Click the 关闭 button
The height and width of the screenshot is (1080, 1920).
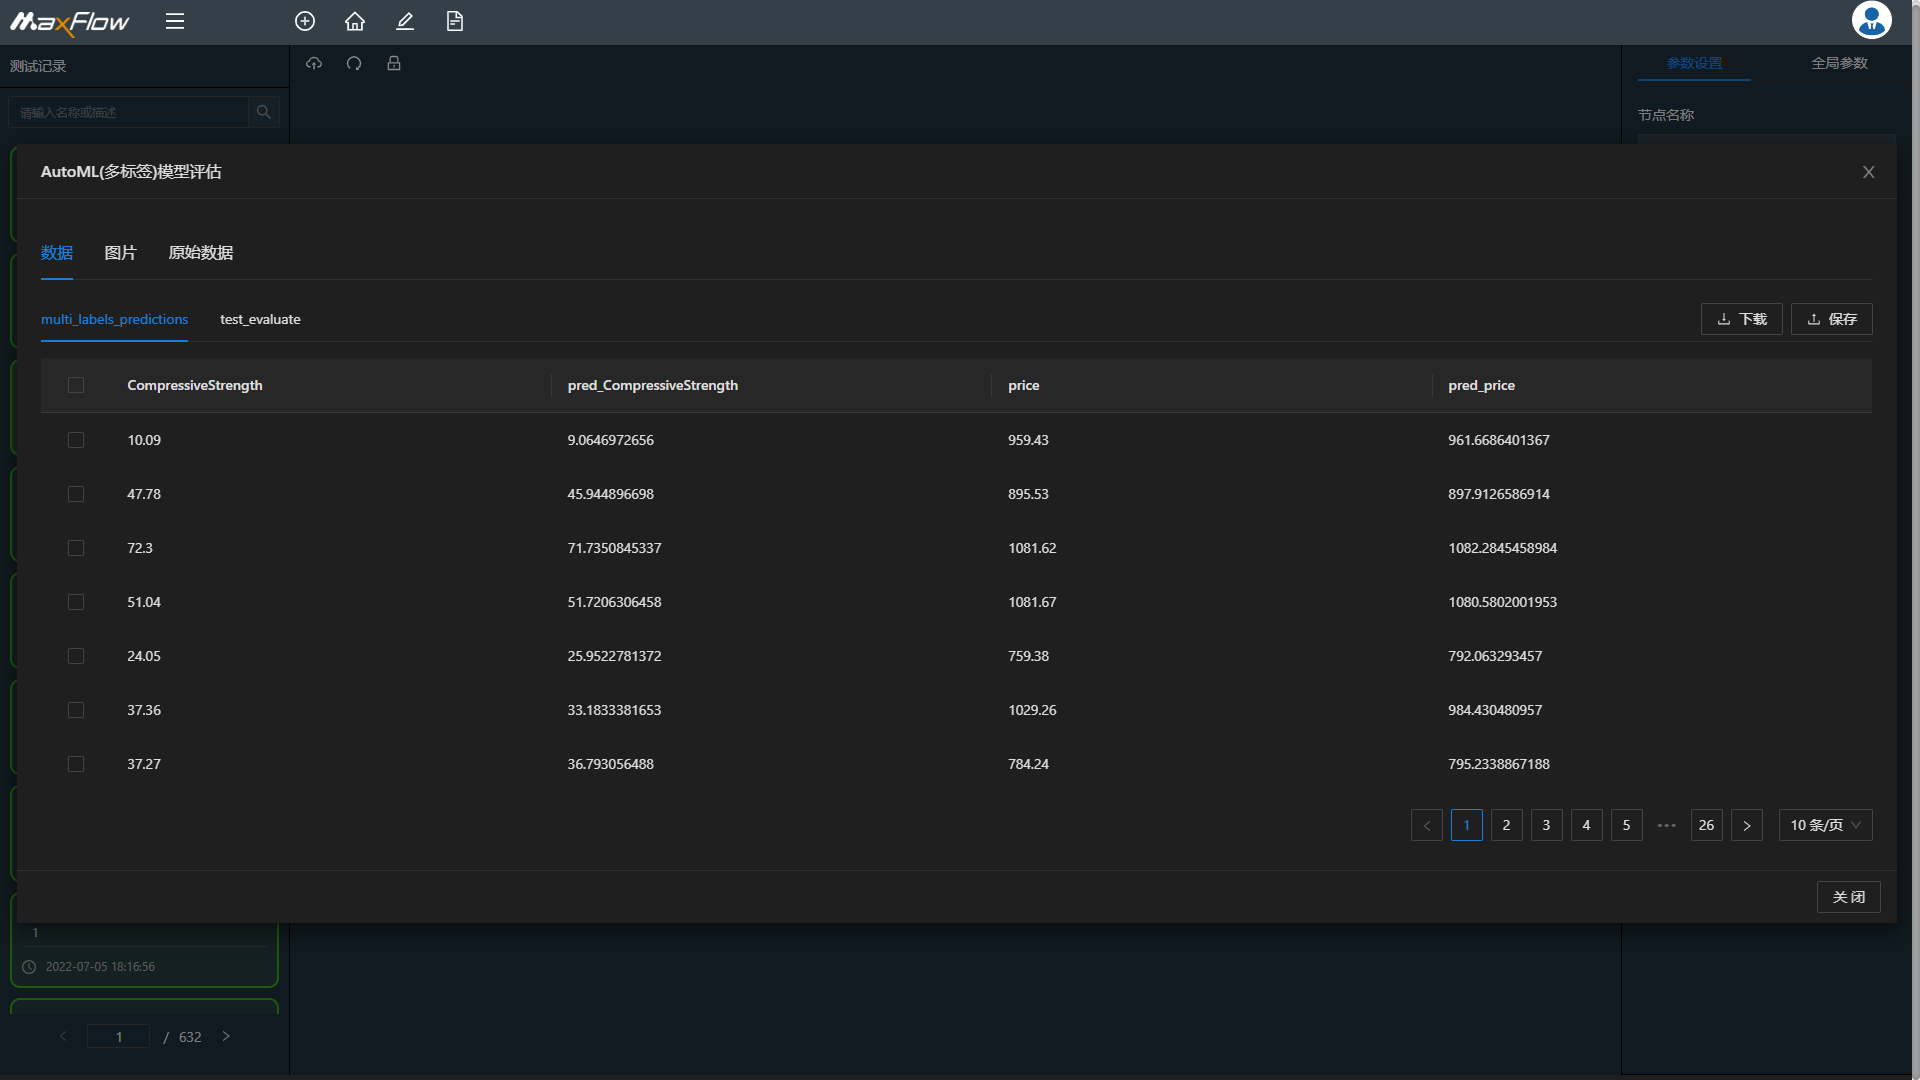click(x=1848, y=897)
